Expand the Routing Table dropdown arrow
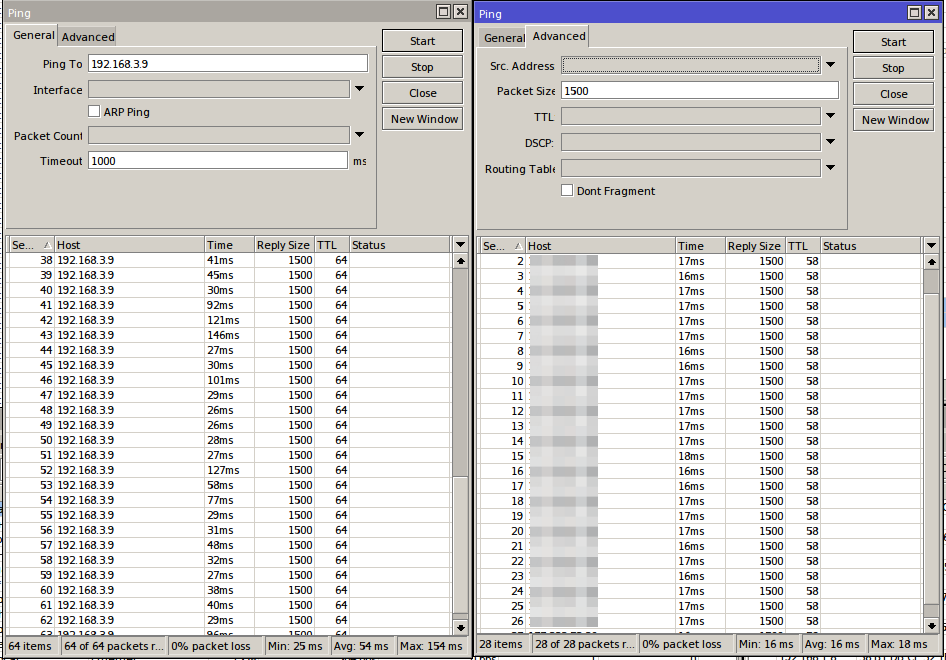Image resolution: width=946 pixels, height=660 pixels. tap(830, 168)
